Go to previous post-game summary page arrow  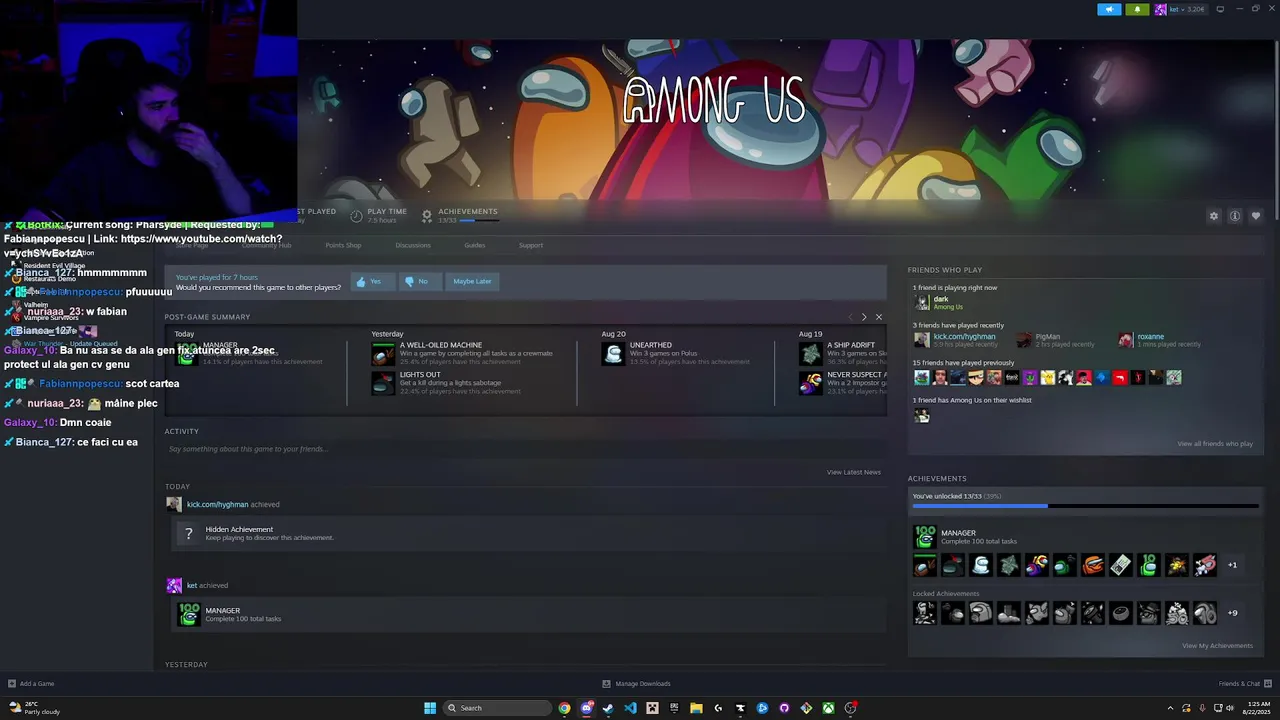pos(851,317)
